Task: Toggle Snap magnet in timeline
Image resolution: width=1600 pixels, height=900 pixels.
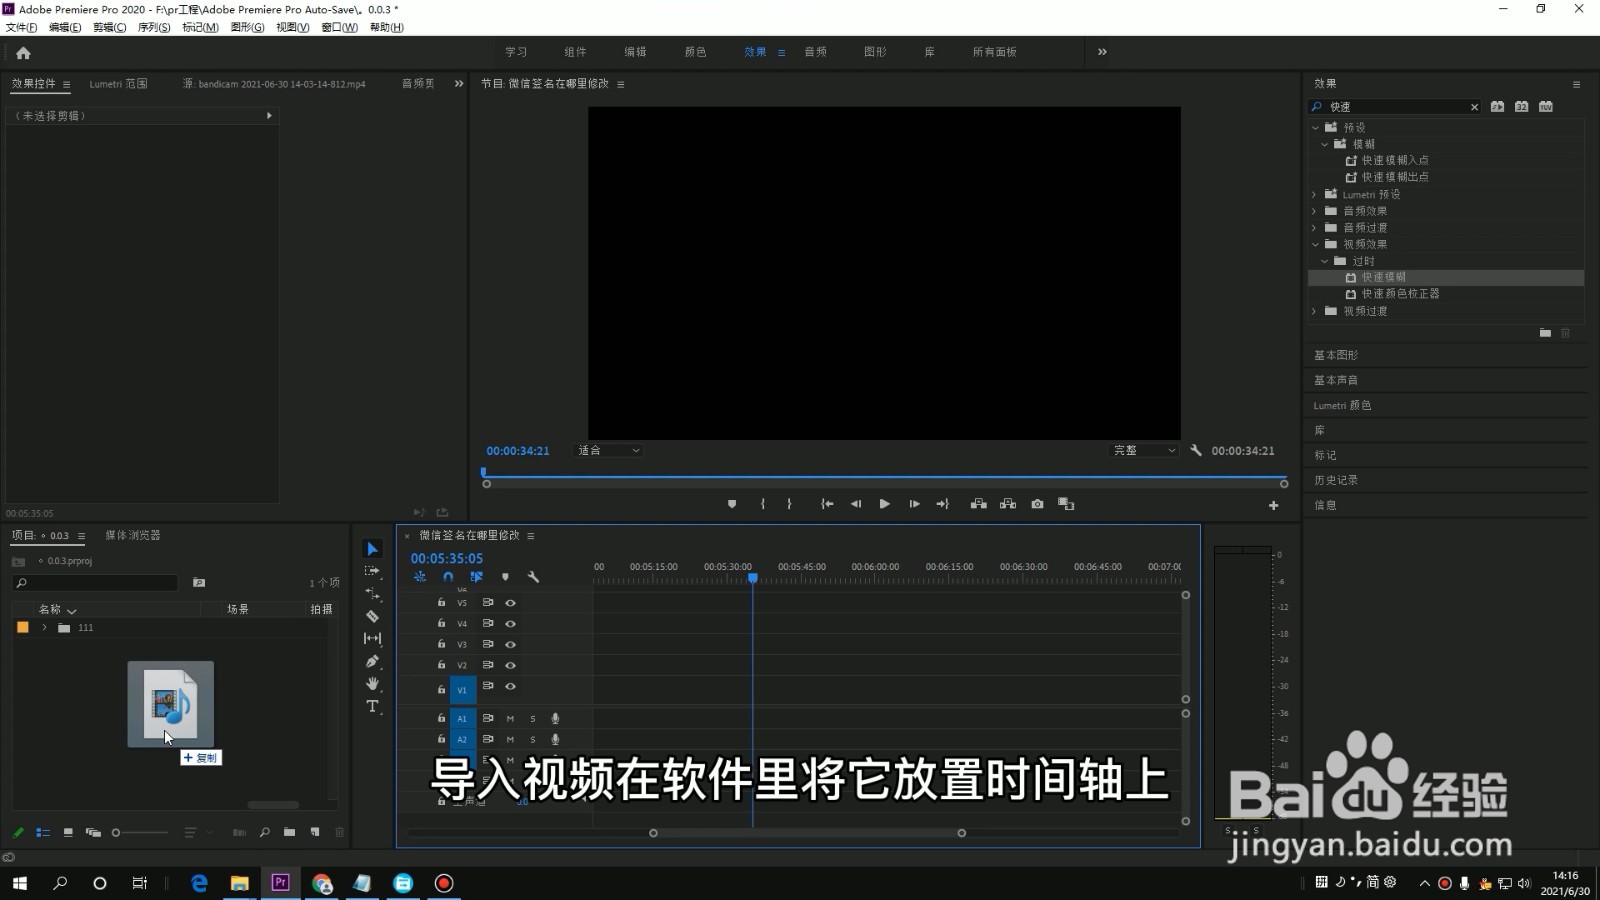Action: tap(448, 577)
